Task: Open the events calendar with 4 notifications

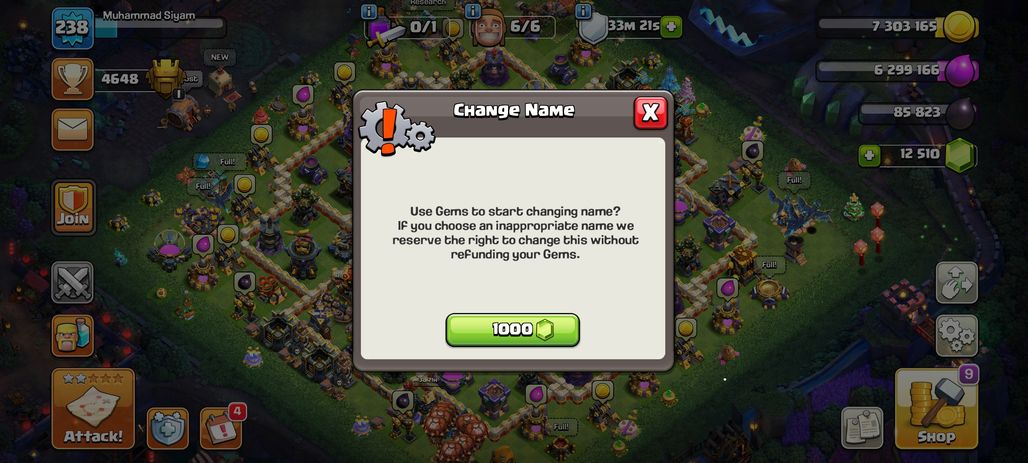Action: point(221,428)
